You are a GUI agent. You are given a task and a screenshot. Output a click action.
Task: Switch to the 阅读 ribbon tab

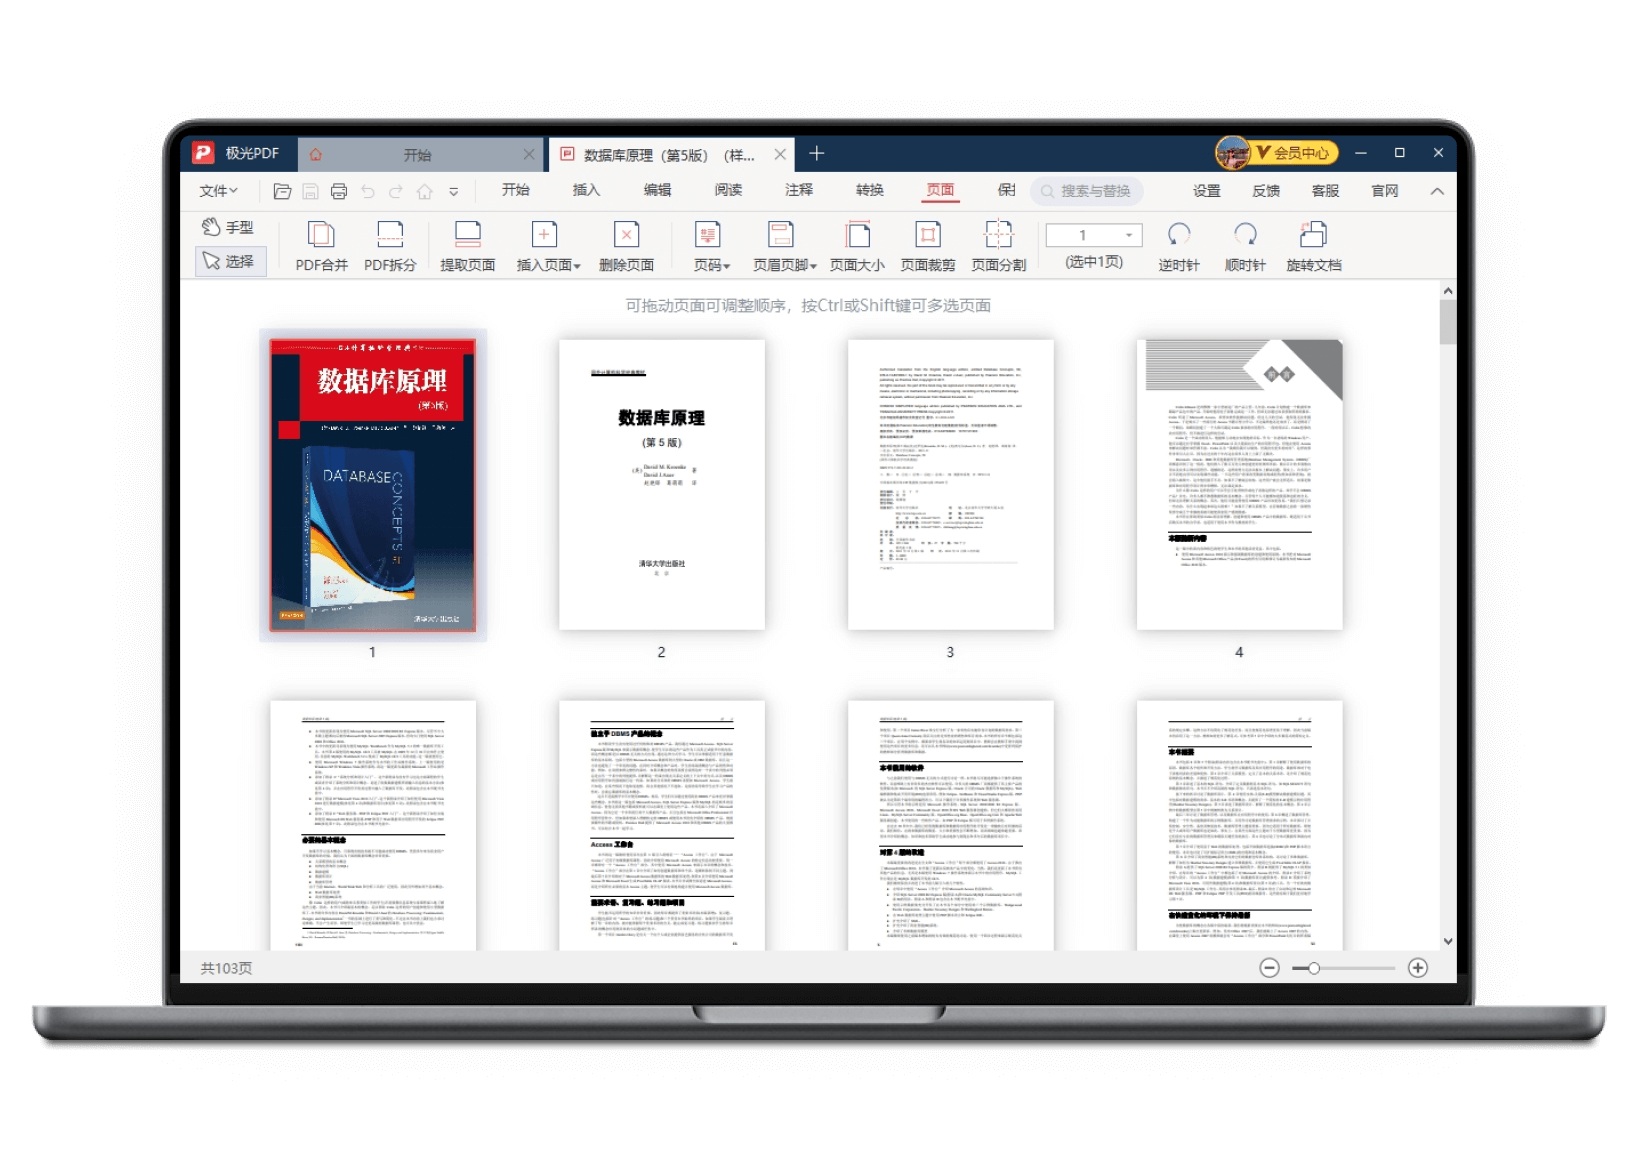[728, 190]
